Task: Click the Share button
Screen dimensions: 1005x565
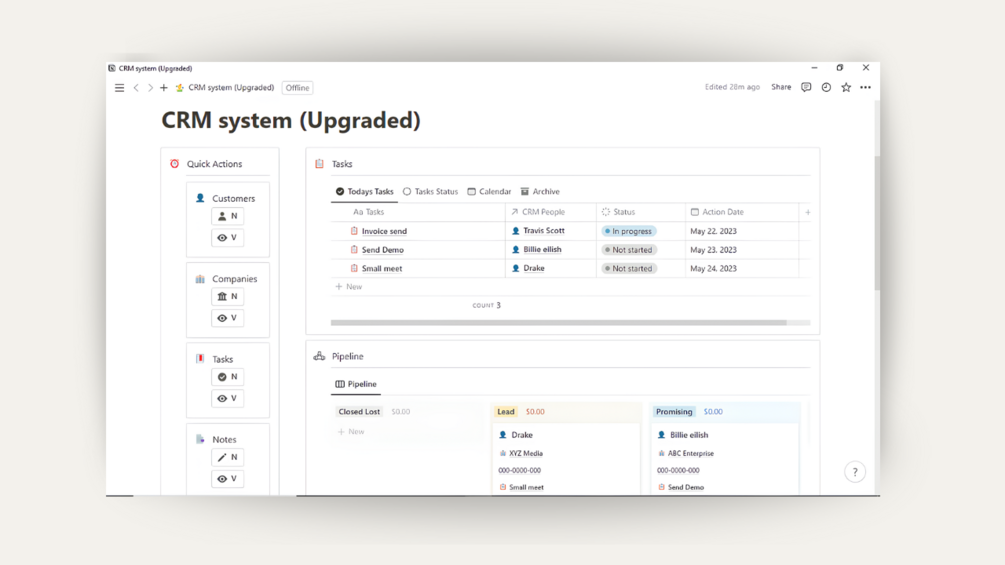Action: [x=781, y=87]
